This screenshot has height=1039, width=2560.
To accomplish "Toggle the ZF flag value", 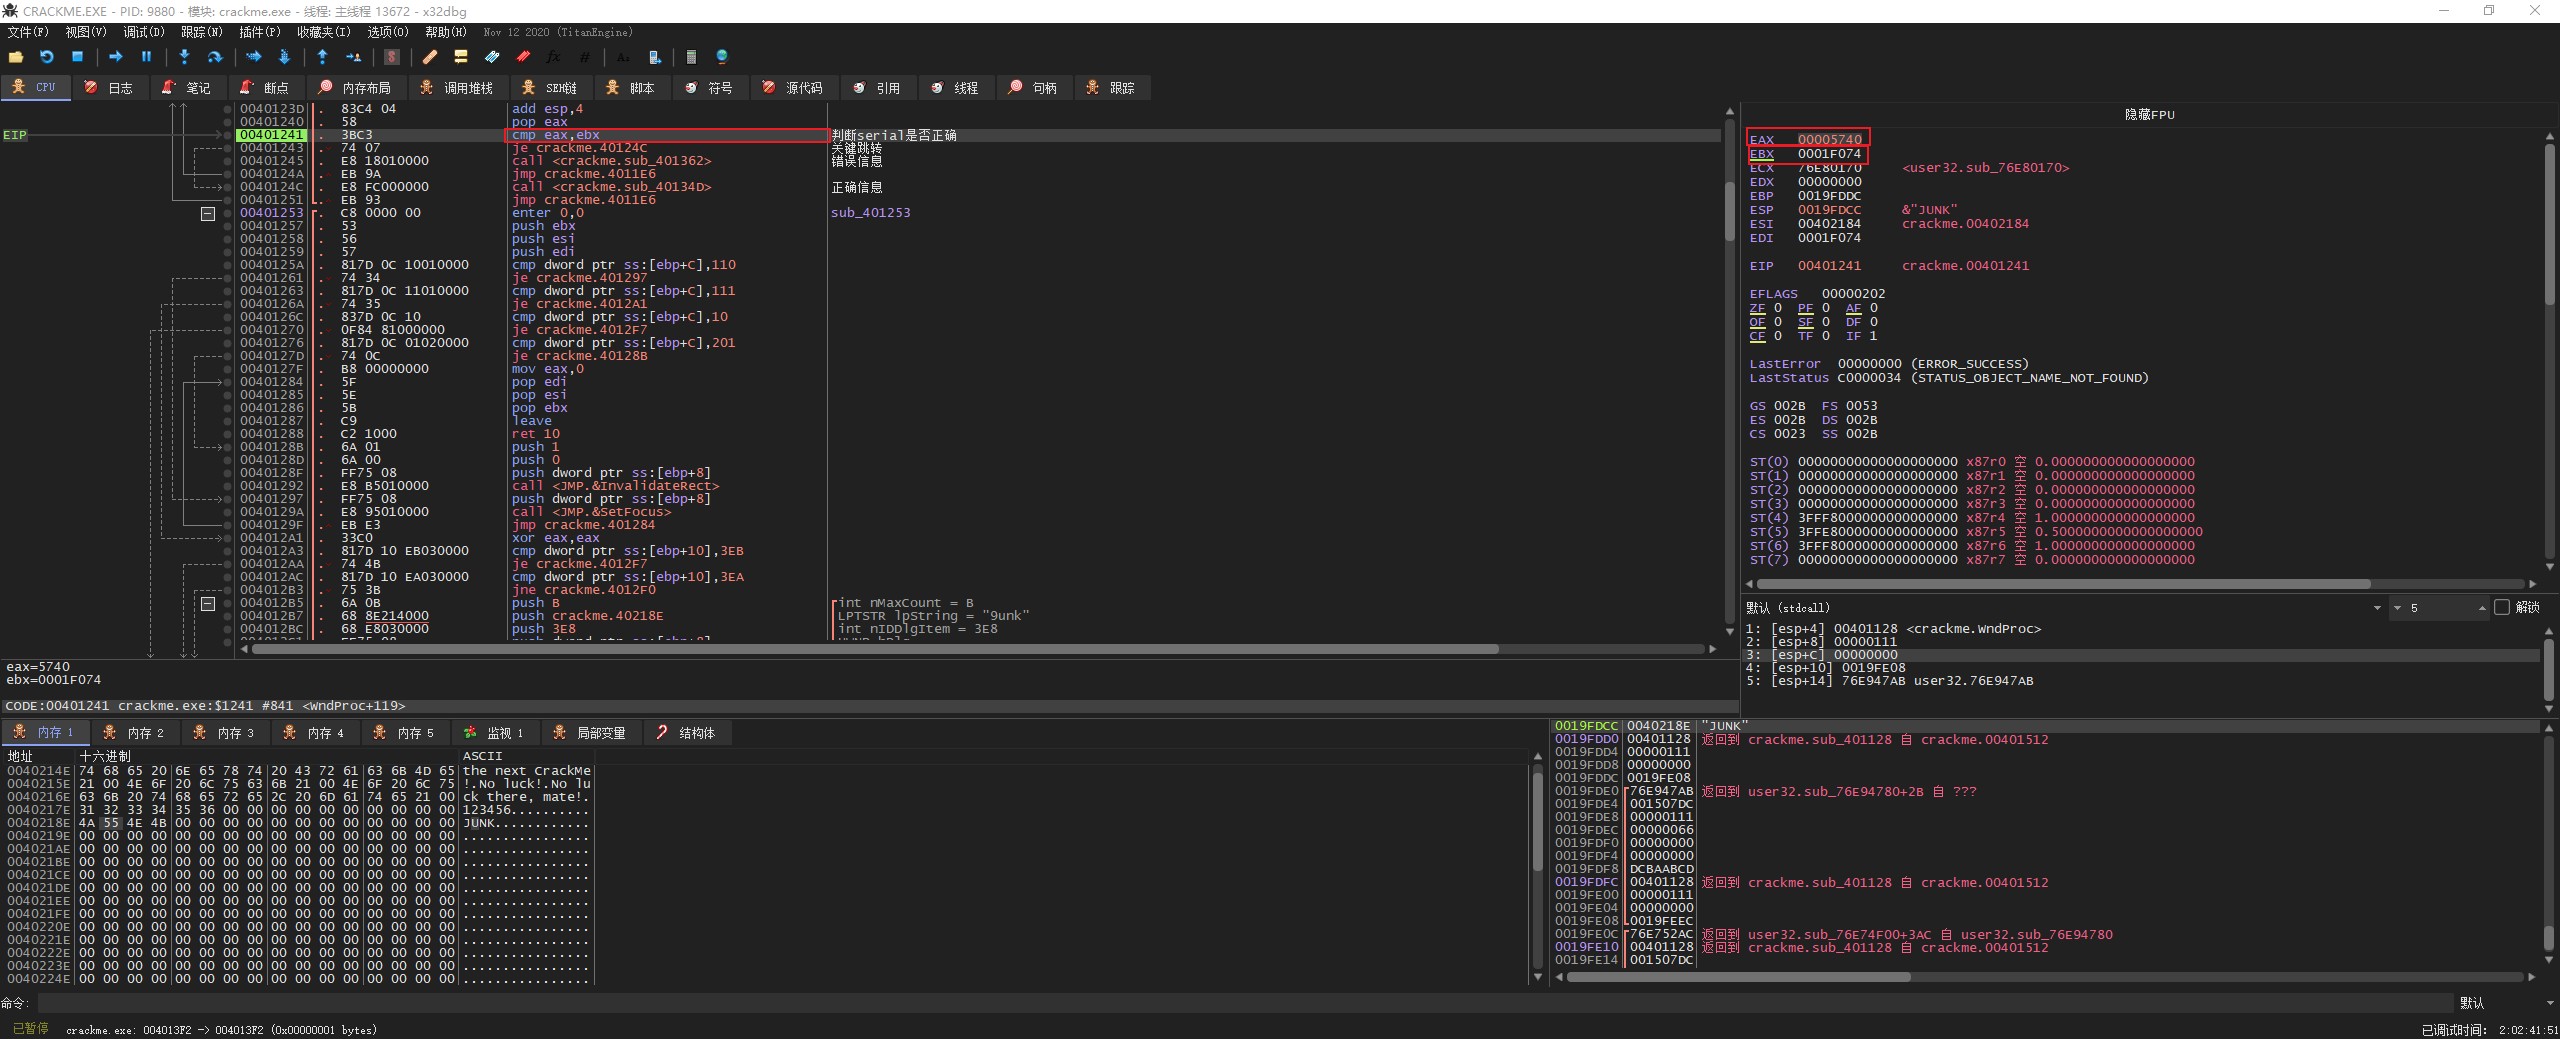I will coord(1777,308).
